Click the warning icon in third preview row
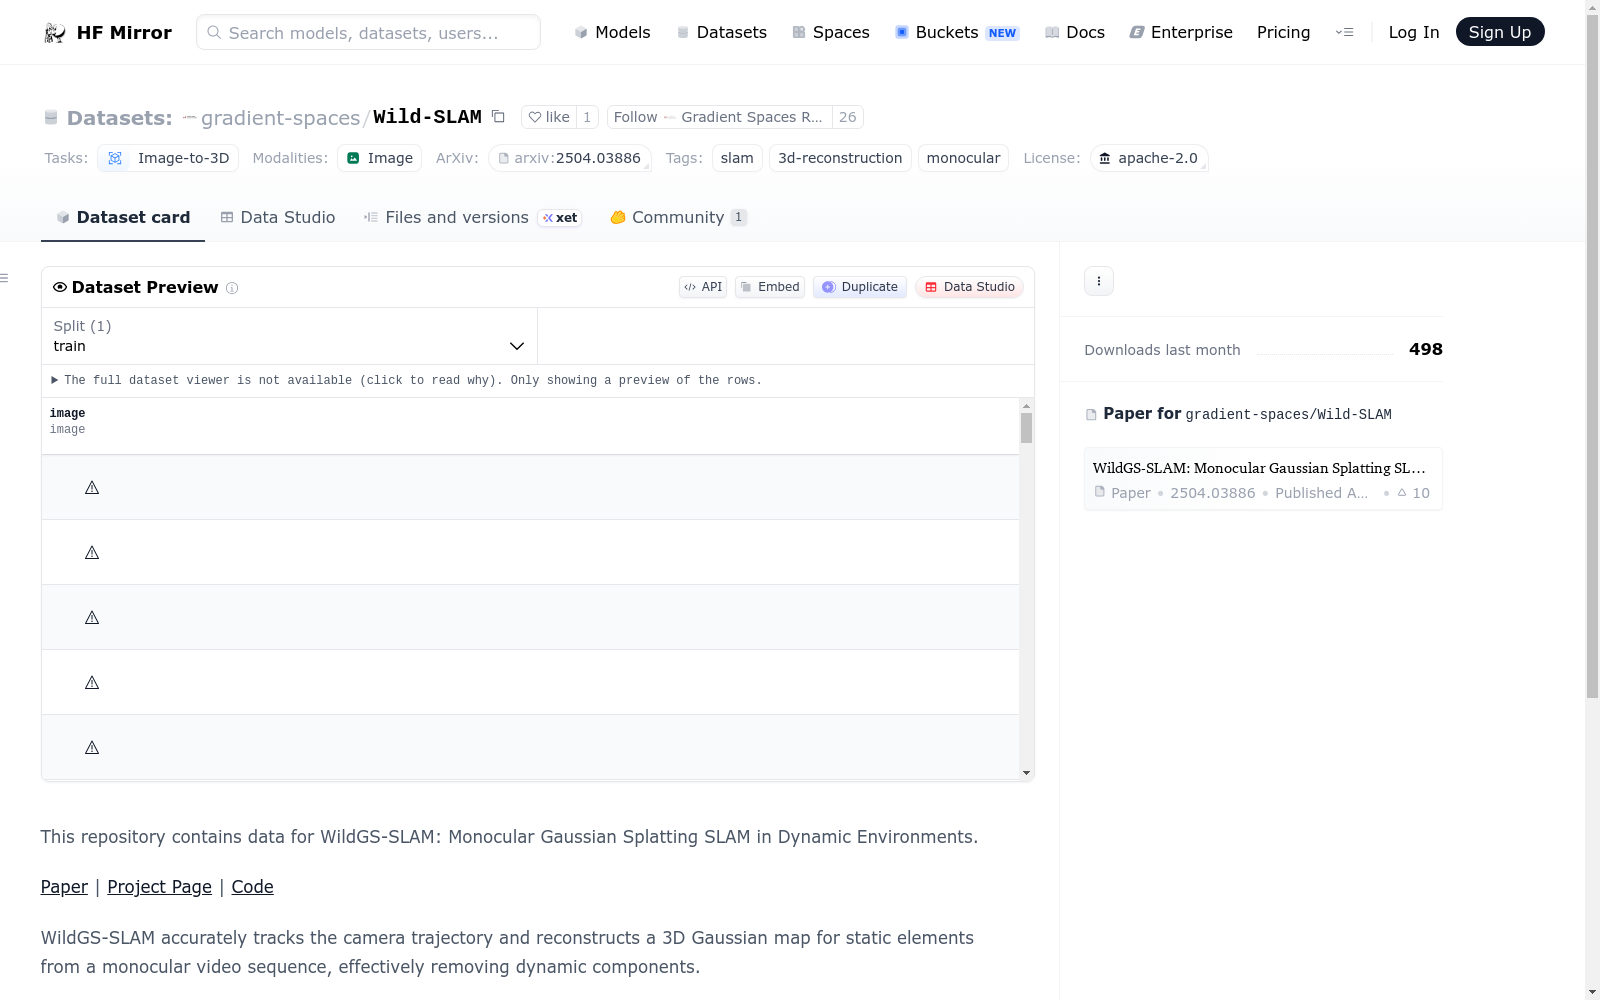This screenshot has height=1000, width=1600. [92, 618]
